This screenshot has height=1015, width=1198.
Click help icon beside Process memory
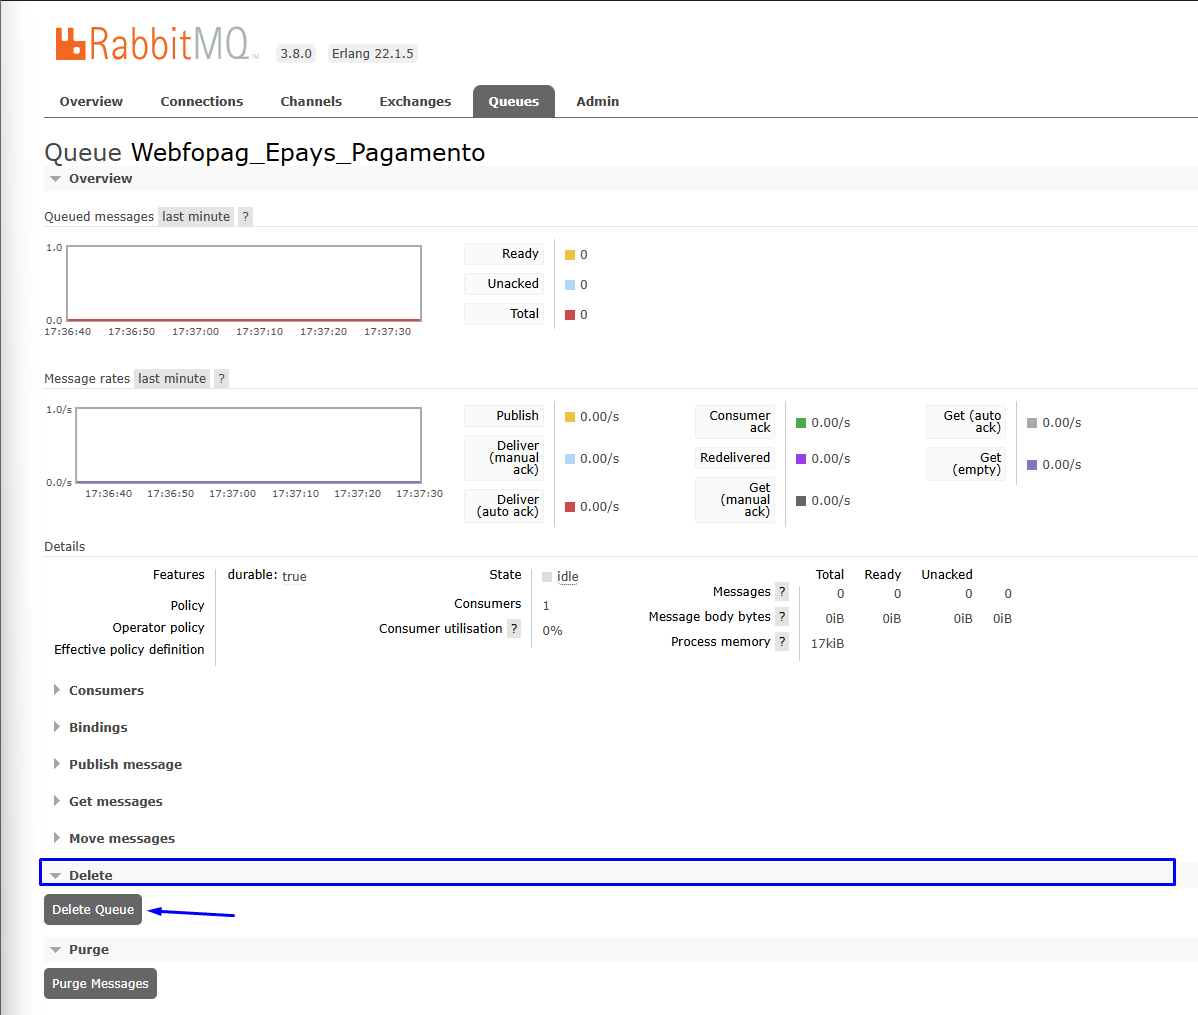coord(782,642)
